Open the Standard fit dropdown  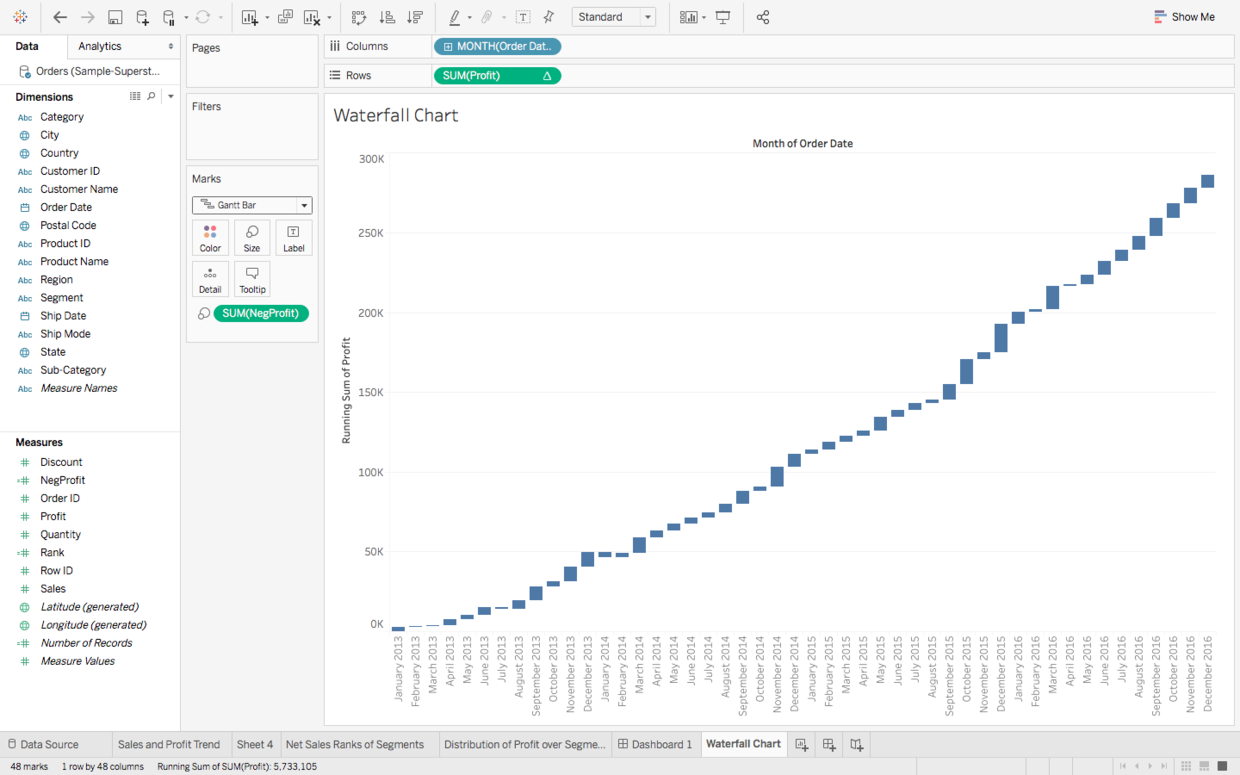click(x=614, y=17)
